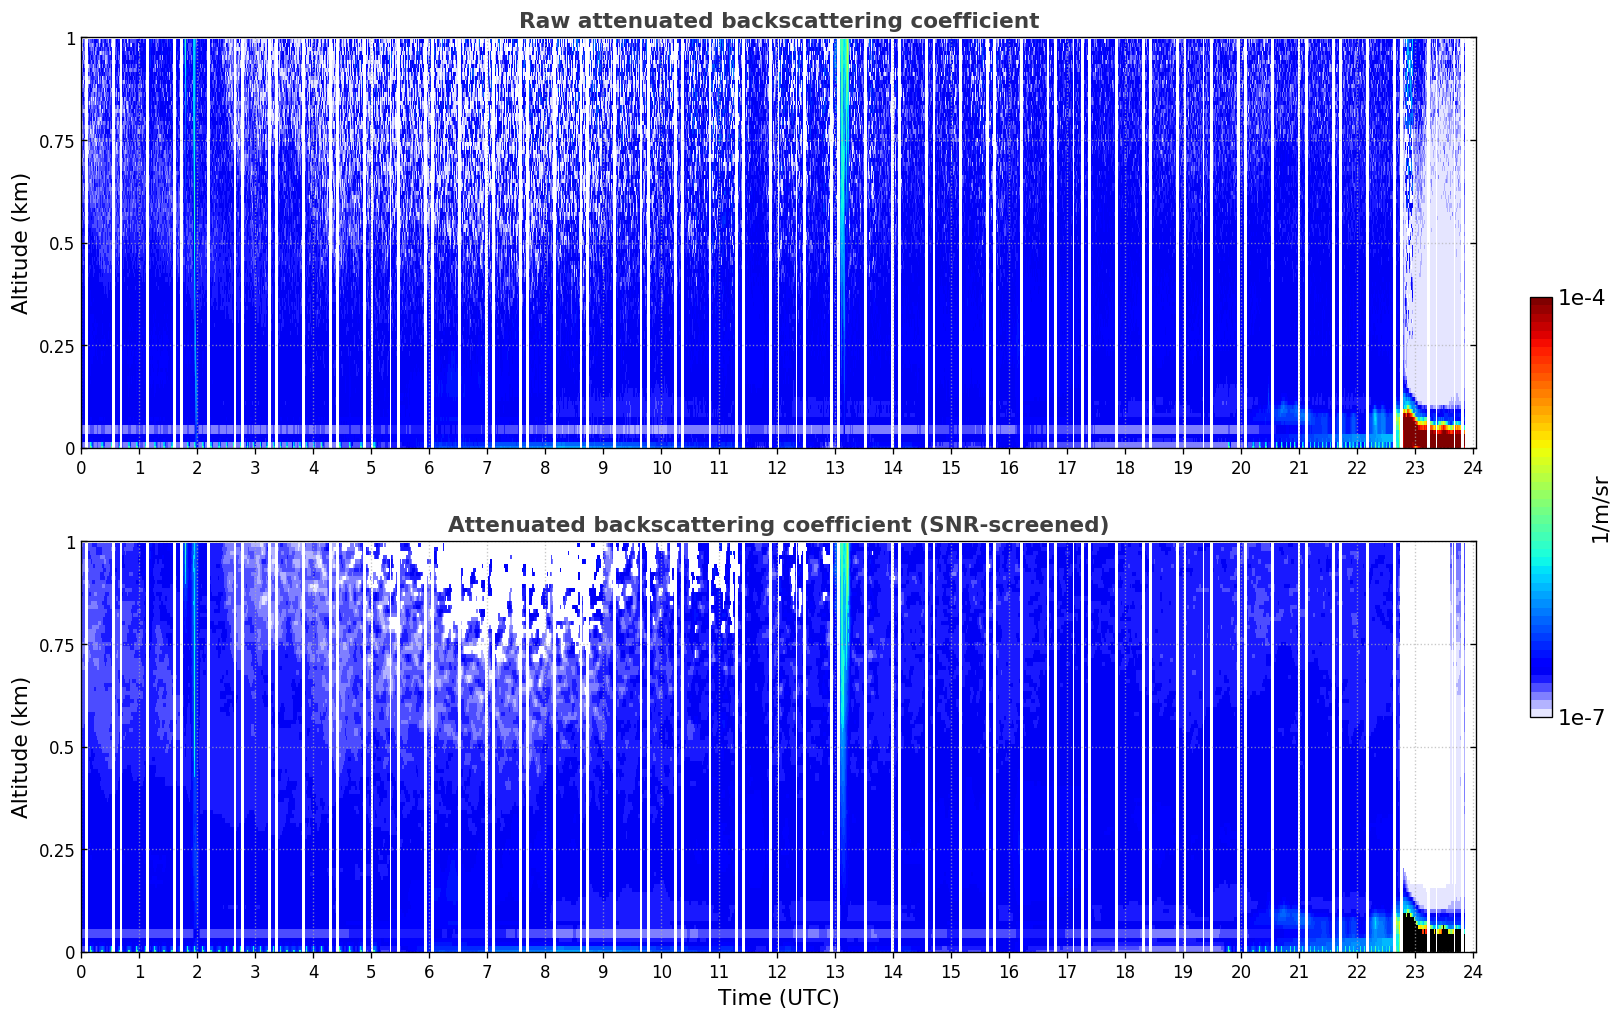This screenshot has width=1621, height=1020.
Task: Click the SNR-screened backscatter heatmap plot area
Action: [778, 747]
